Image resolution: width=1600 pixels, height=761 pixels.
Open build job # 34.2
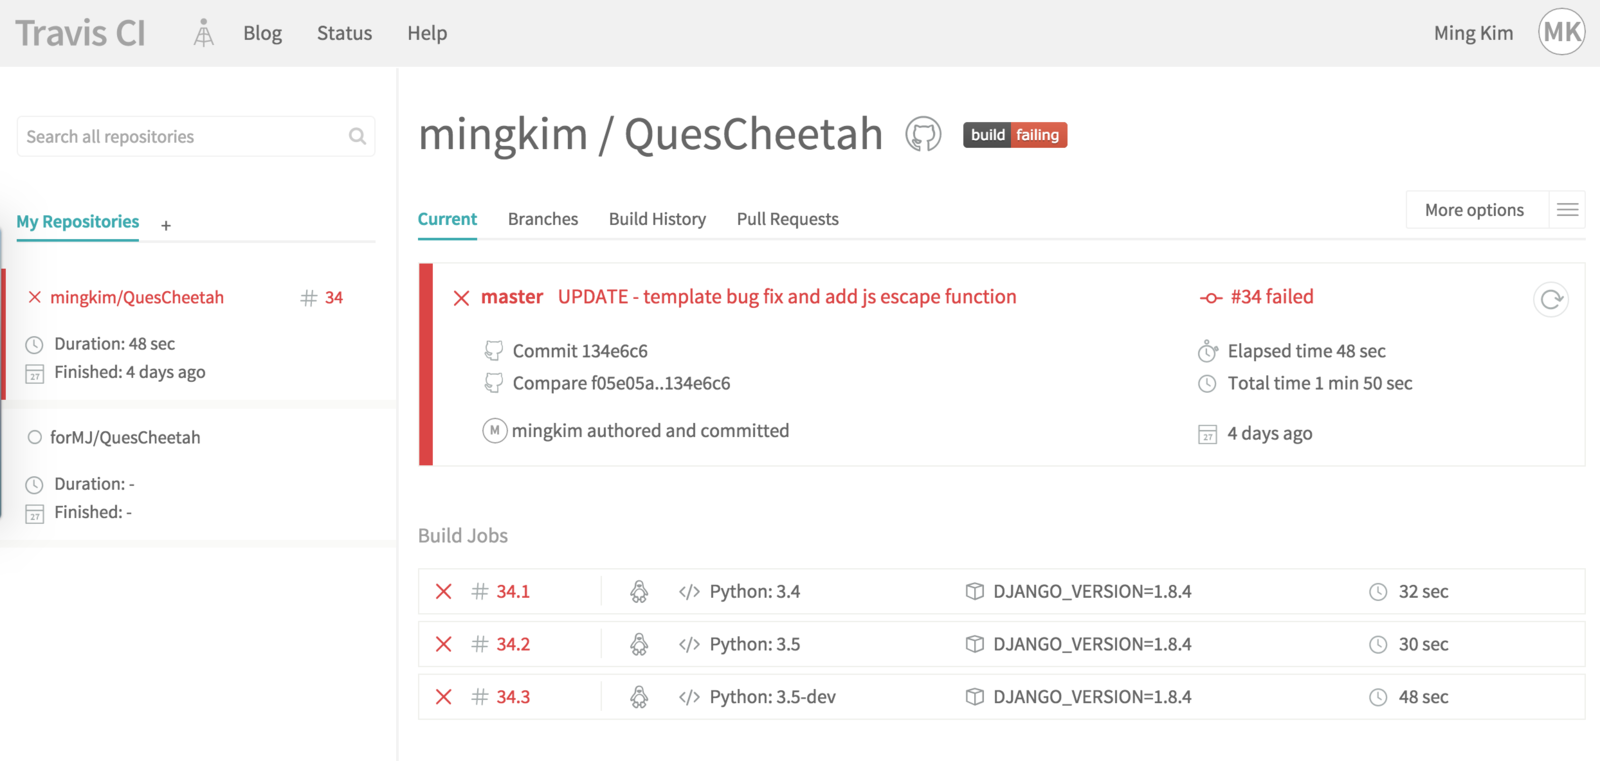(513, 644)
